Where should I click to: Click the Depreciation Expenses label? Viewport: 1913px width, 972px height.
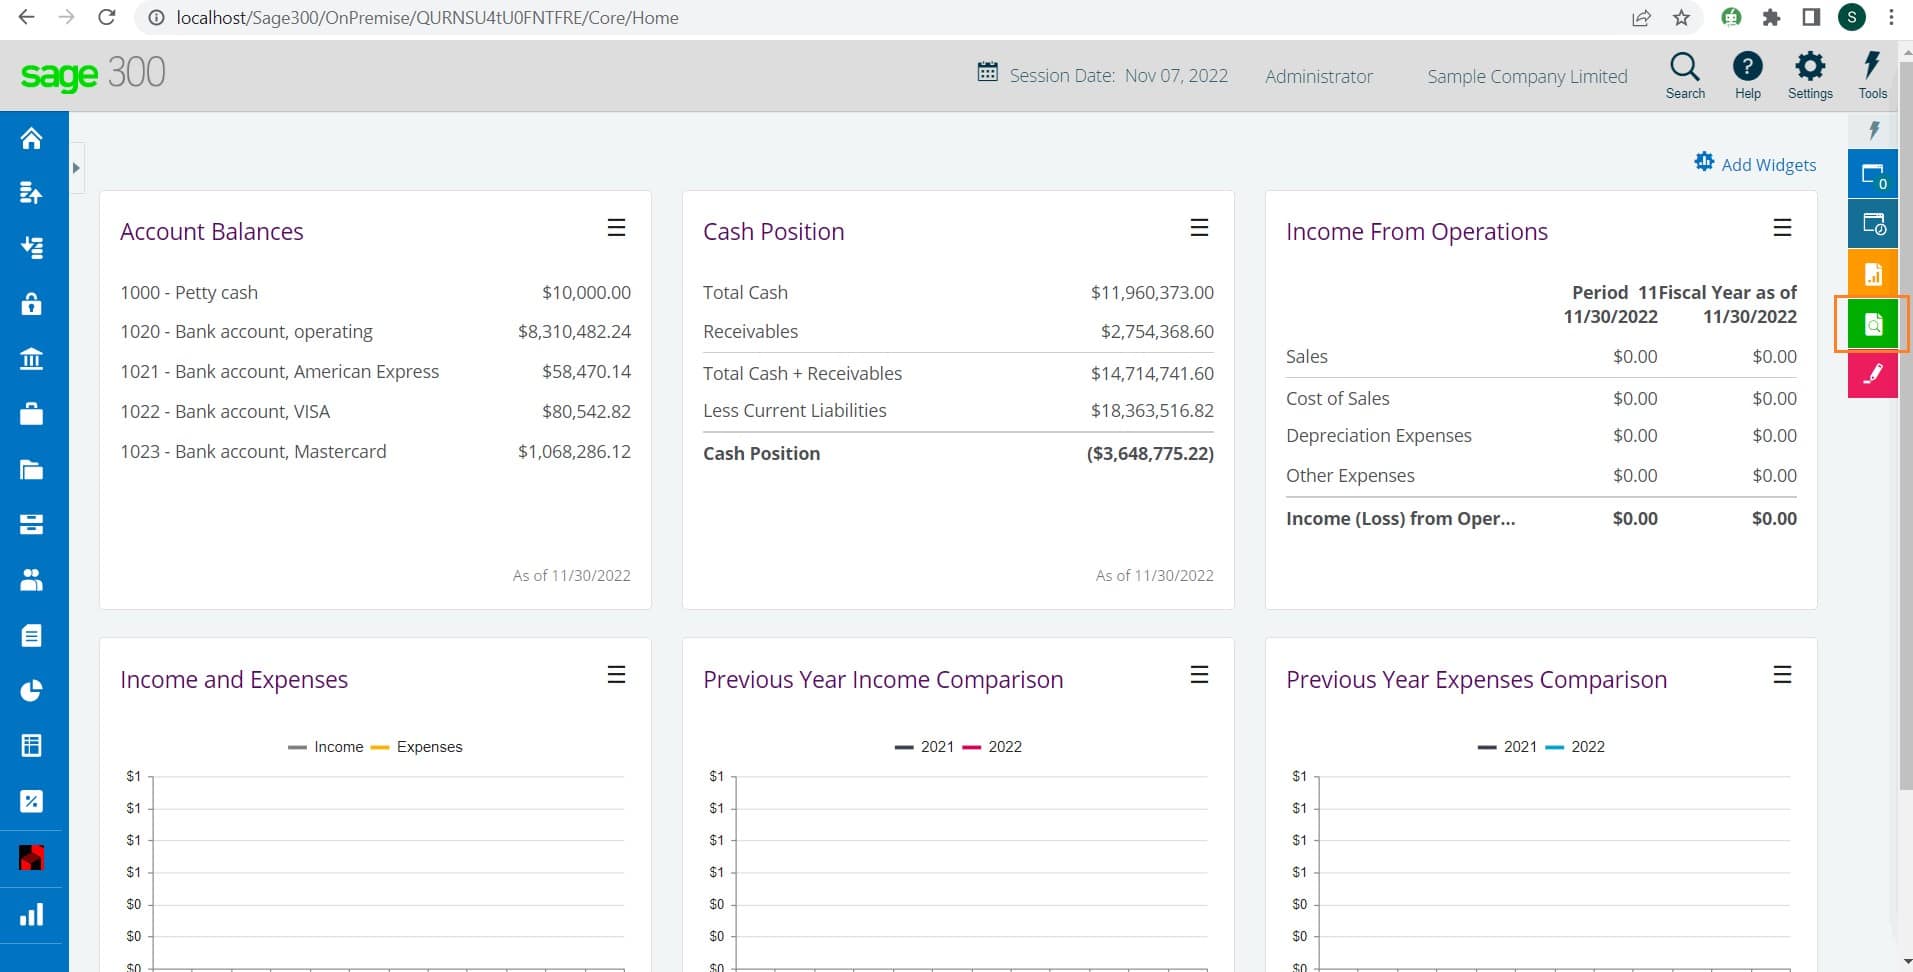click(x=1378, y=435)
